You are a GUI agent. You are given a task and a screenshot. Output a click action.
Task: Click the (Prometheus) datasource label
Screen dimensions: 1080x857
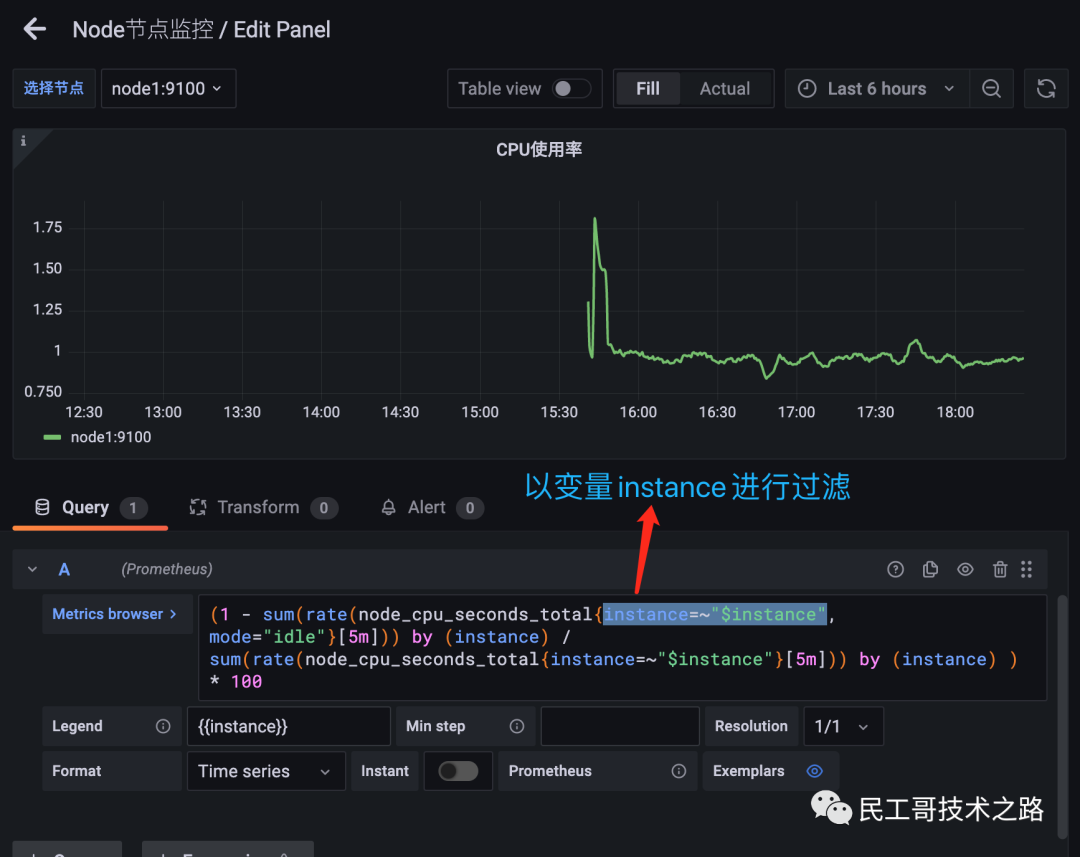click(x=167, y=569)
